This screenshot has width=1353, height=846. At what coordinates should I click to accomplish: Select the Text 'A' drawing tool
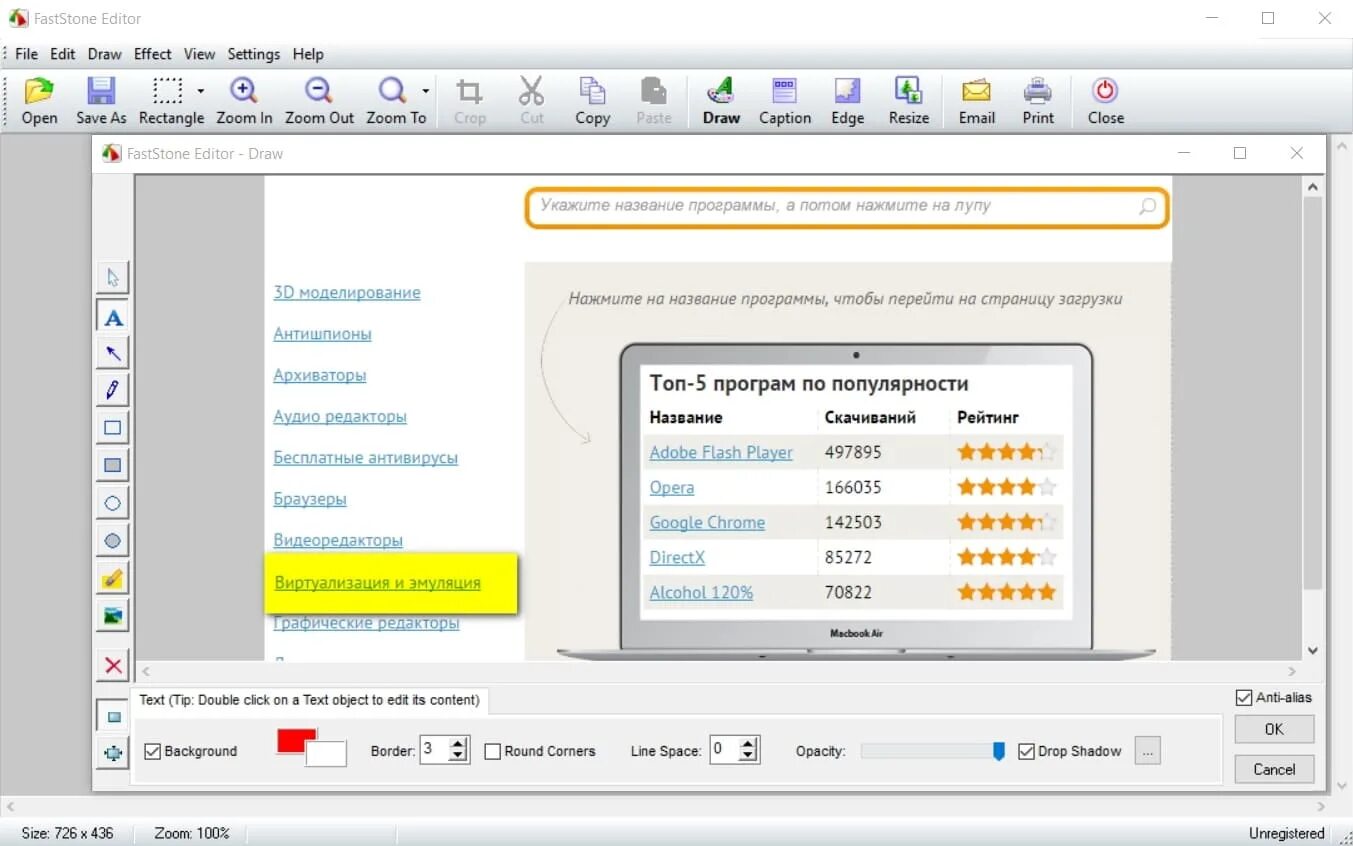pyautogui.click(x=113, y=318)
